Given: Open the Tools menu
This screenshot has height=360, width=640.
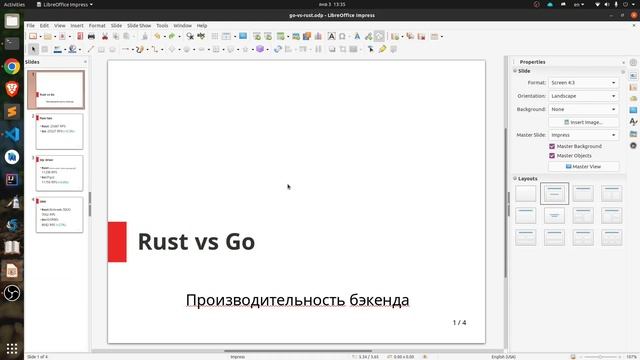Looking at the screenshot, I should tap(162, 25).
